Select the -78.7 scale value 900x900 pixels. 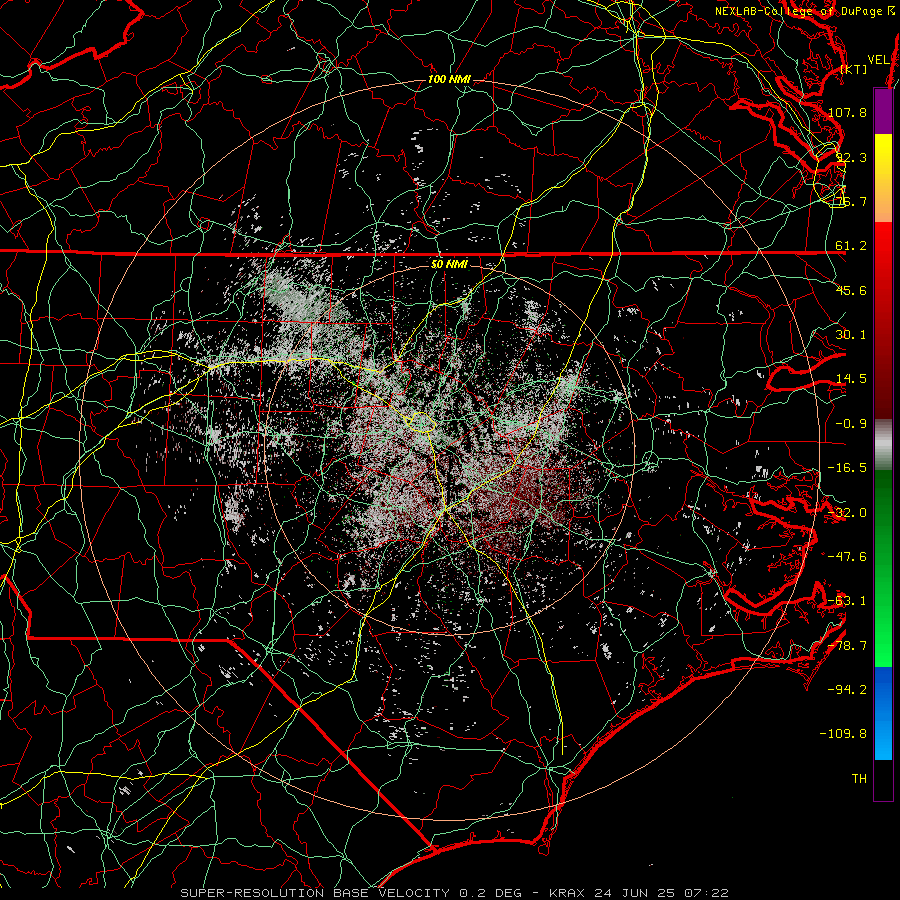(847, 646)
